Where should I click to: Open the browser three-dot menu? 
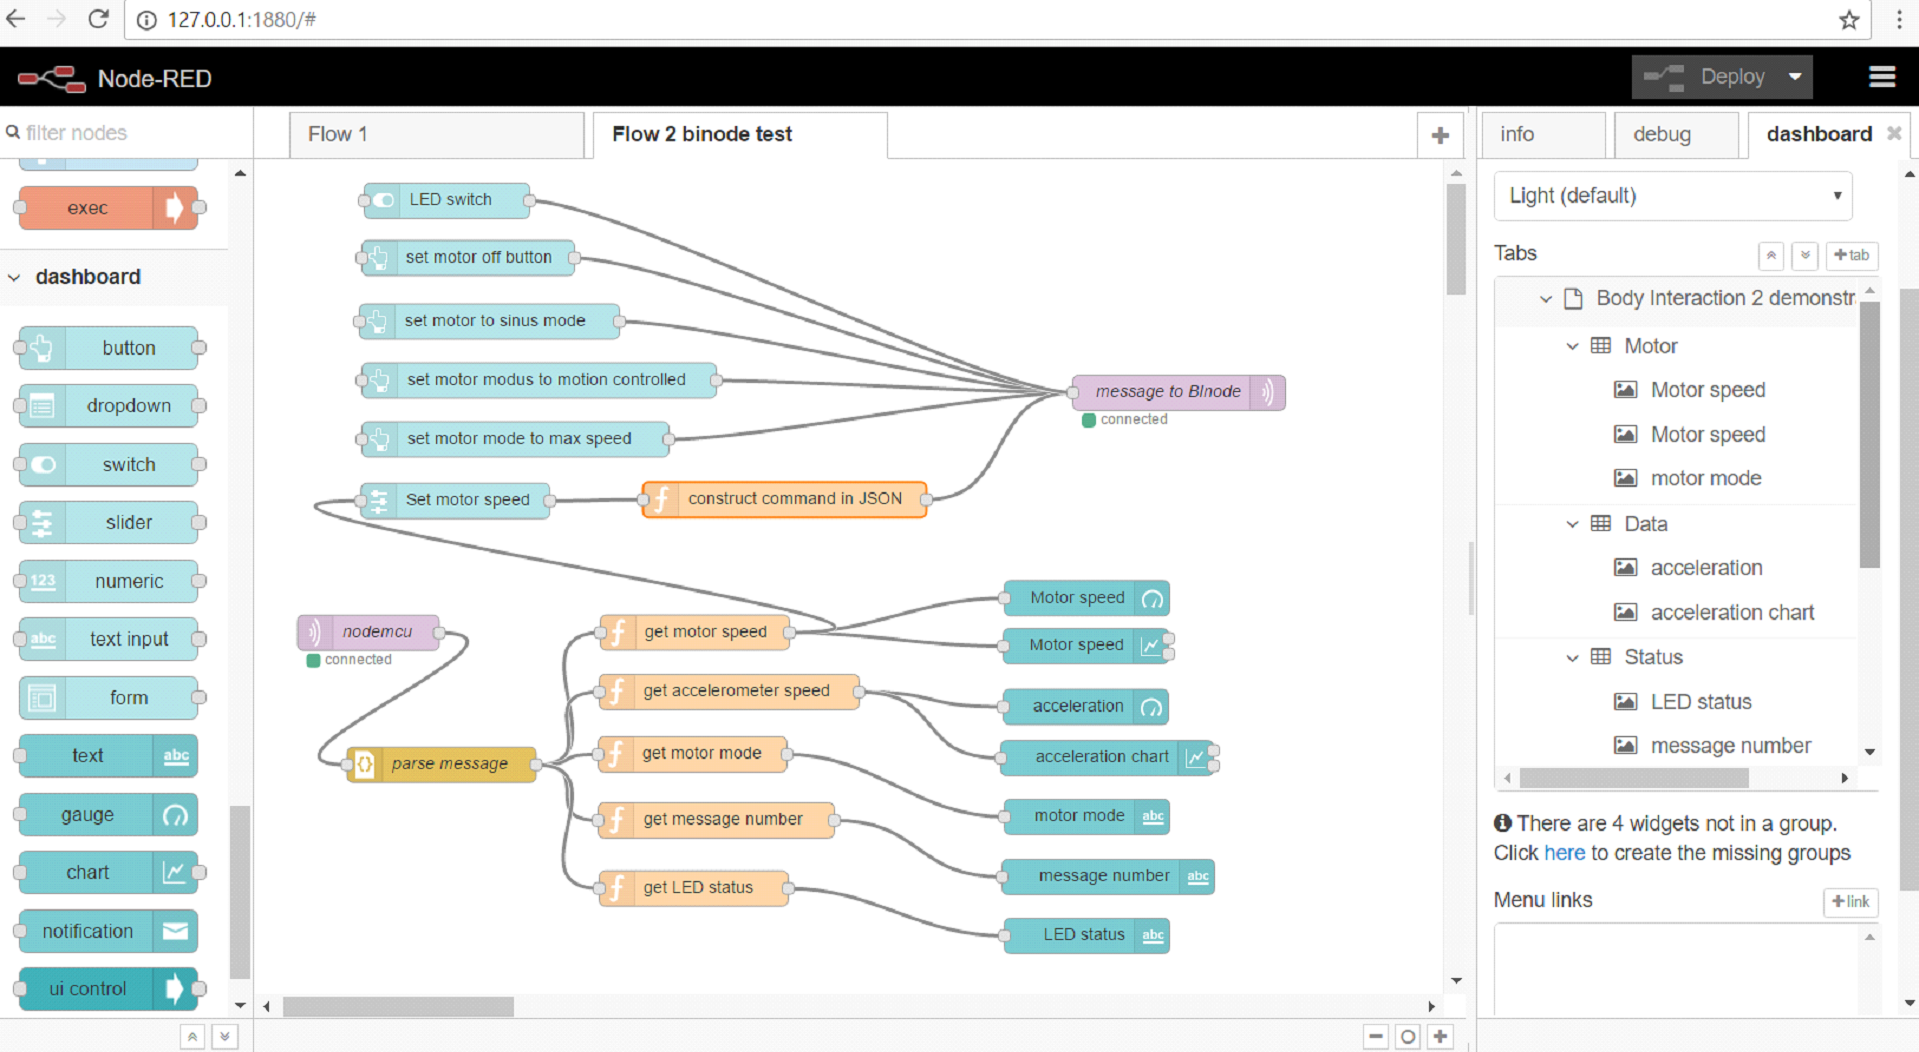point(1899,20)
